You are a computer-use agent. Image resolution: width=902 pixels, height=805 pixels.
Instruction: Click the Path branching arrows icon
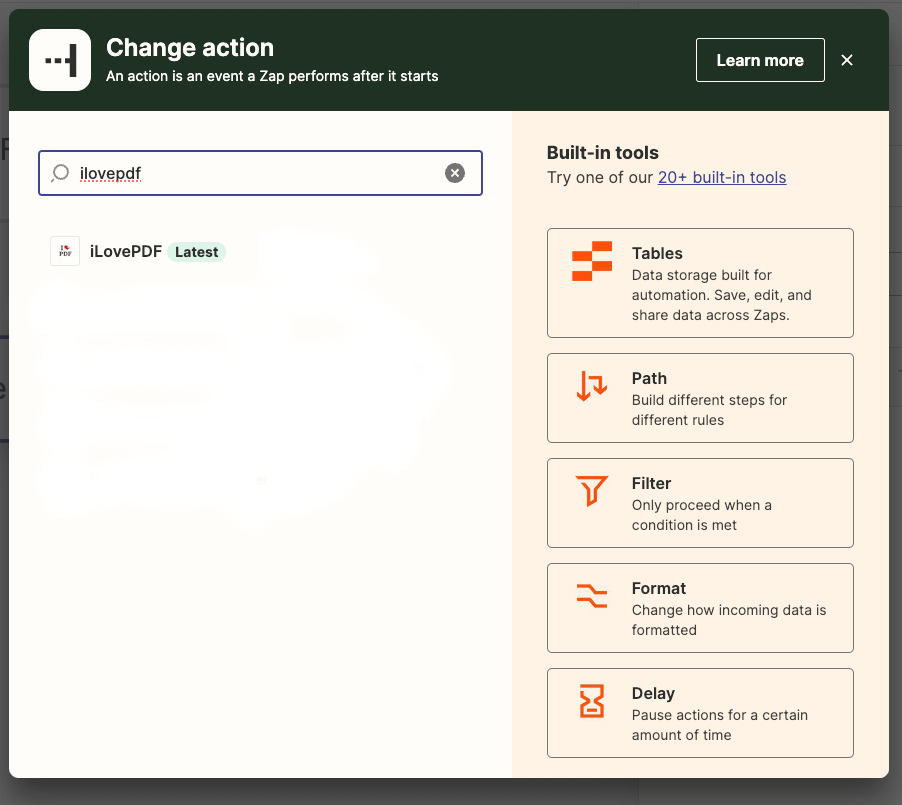click(x=591, y=386)
